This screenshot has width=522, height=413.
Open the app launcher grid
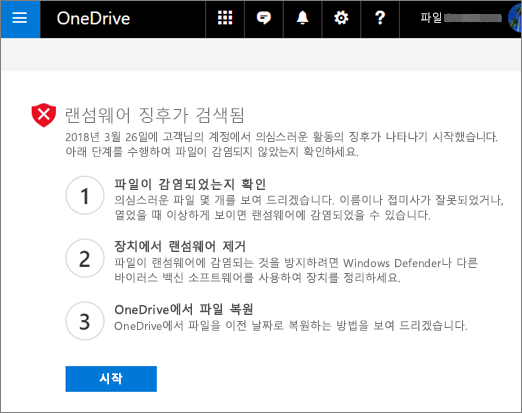pos(225,18)
